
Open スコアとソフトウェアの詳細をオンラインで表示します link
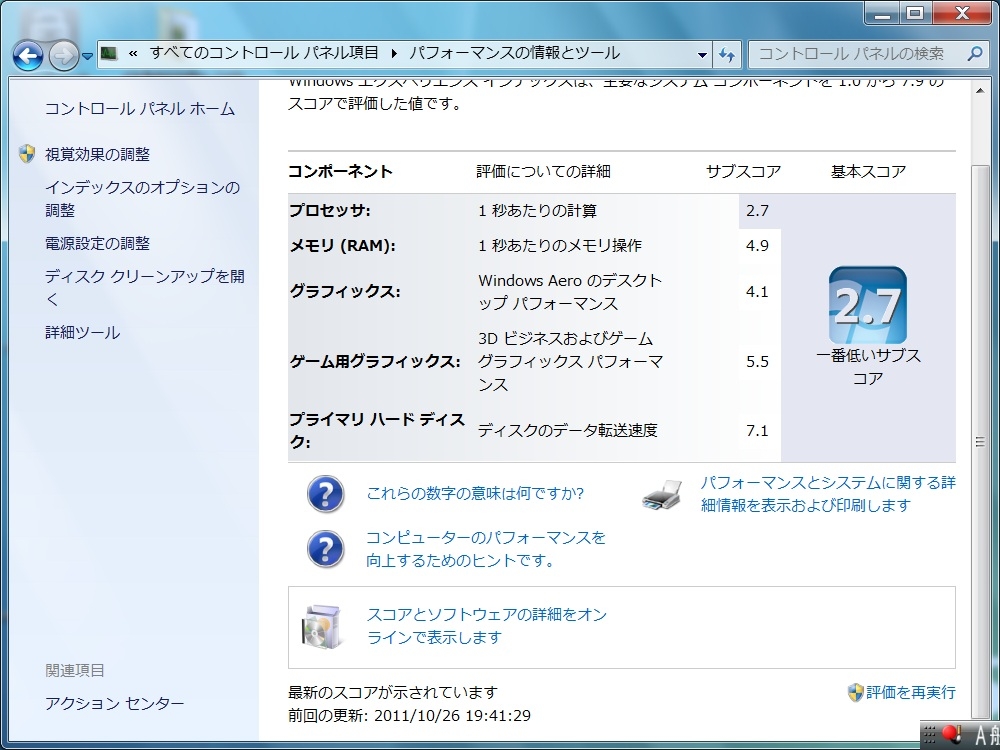(x=487, y=626)
